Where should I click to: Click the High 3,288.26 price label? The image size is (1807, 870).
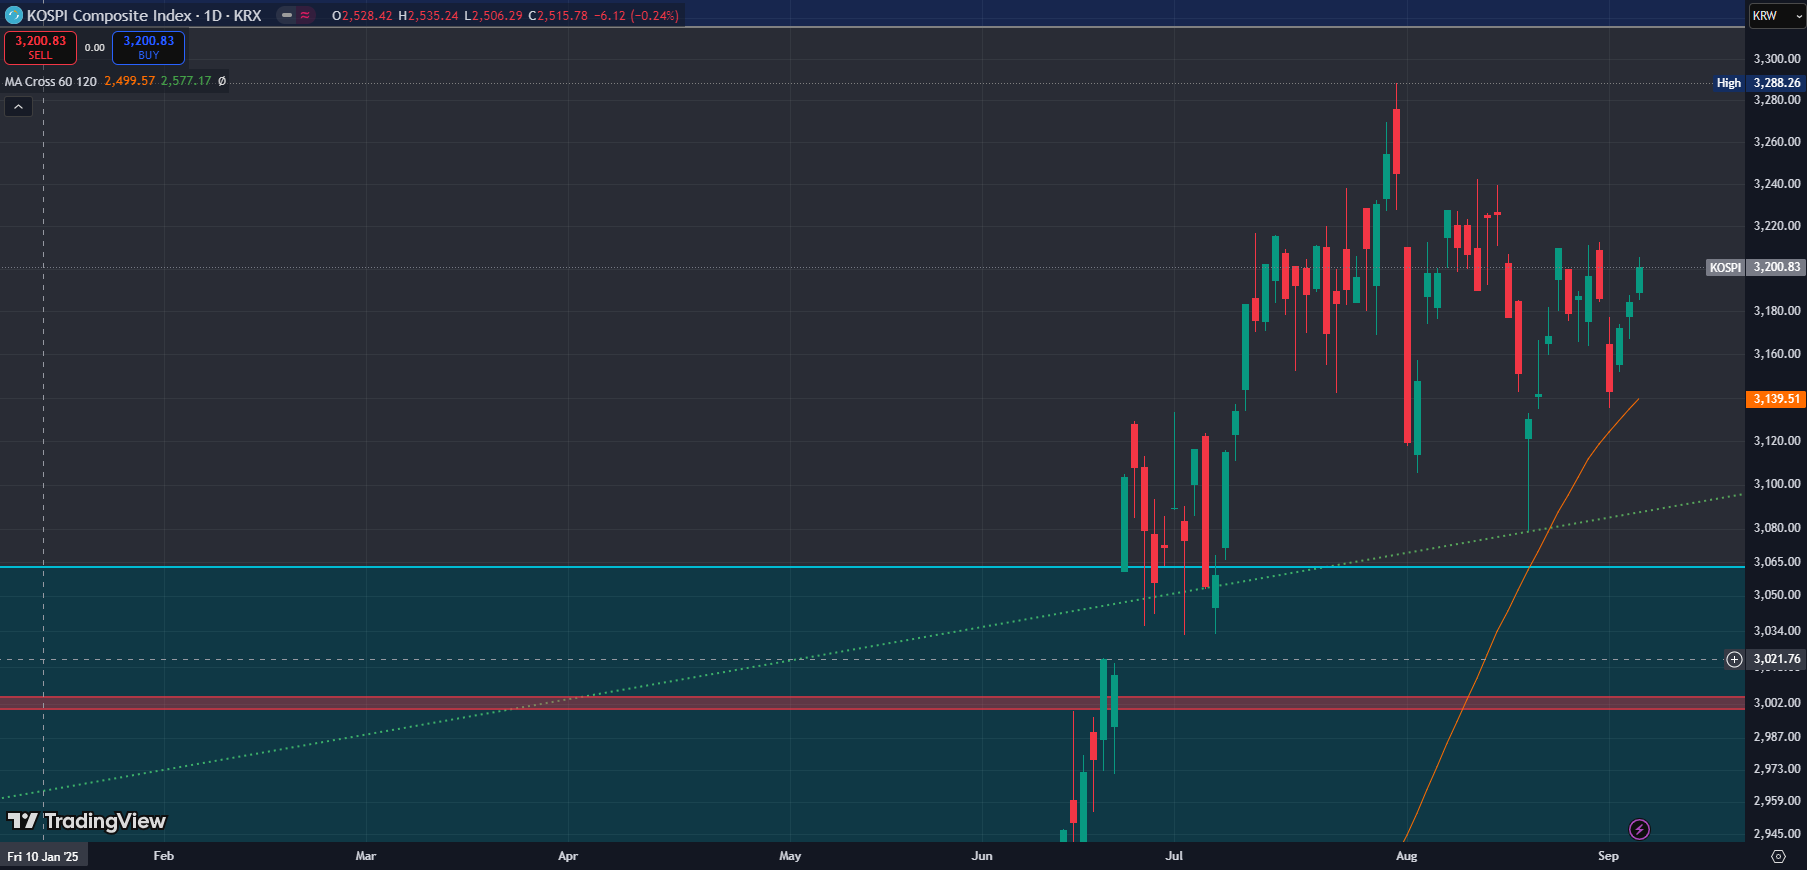(1759, 83)
